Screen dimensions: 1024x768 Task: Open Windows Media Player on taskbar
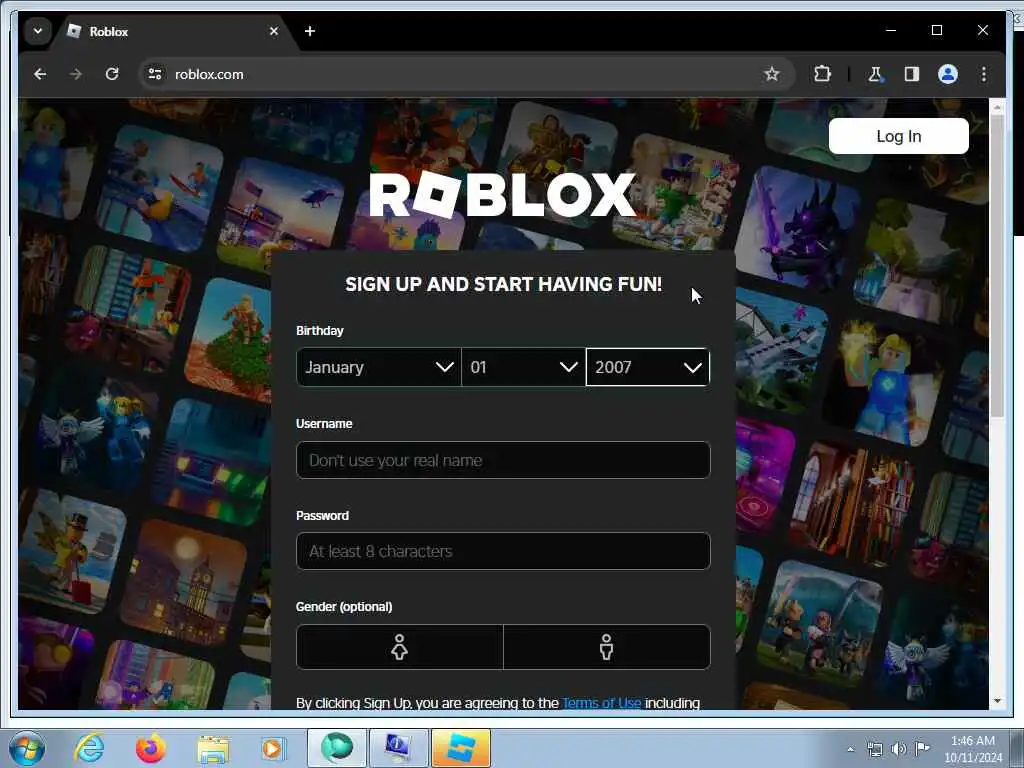273,748
